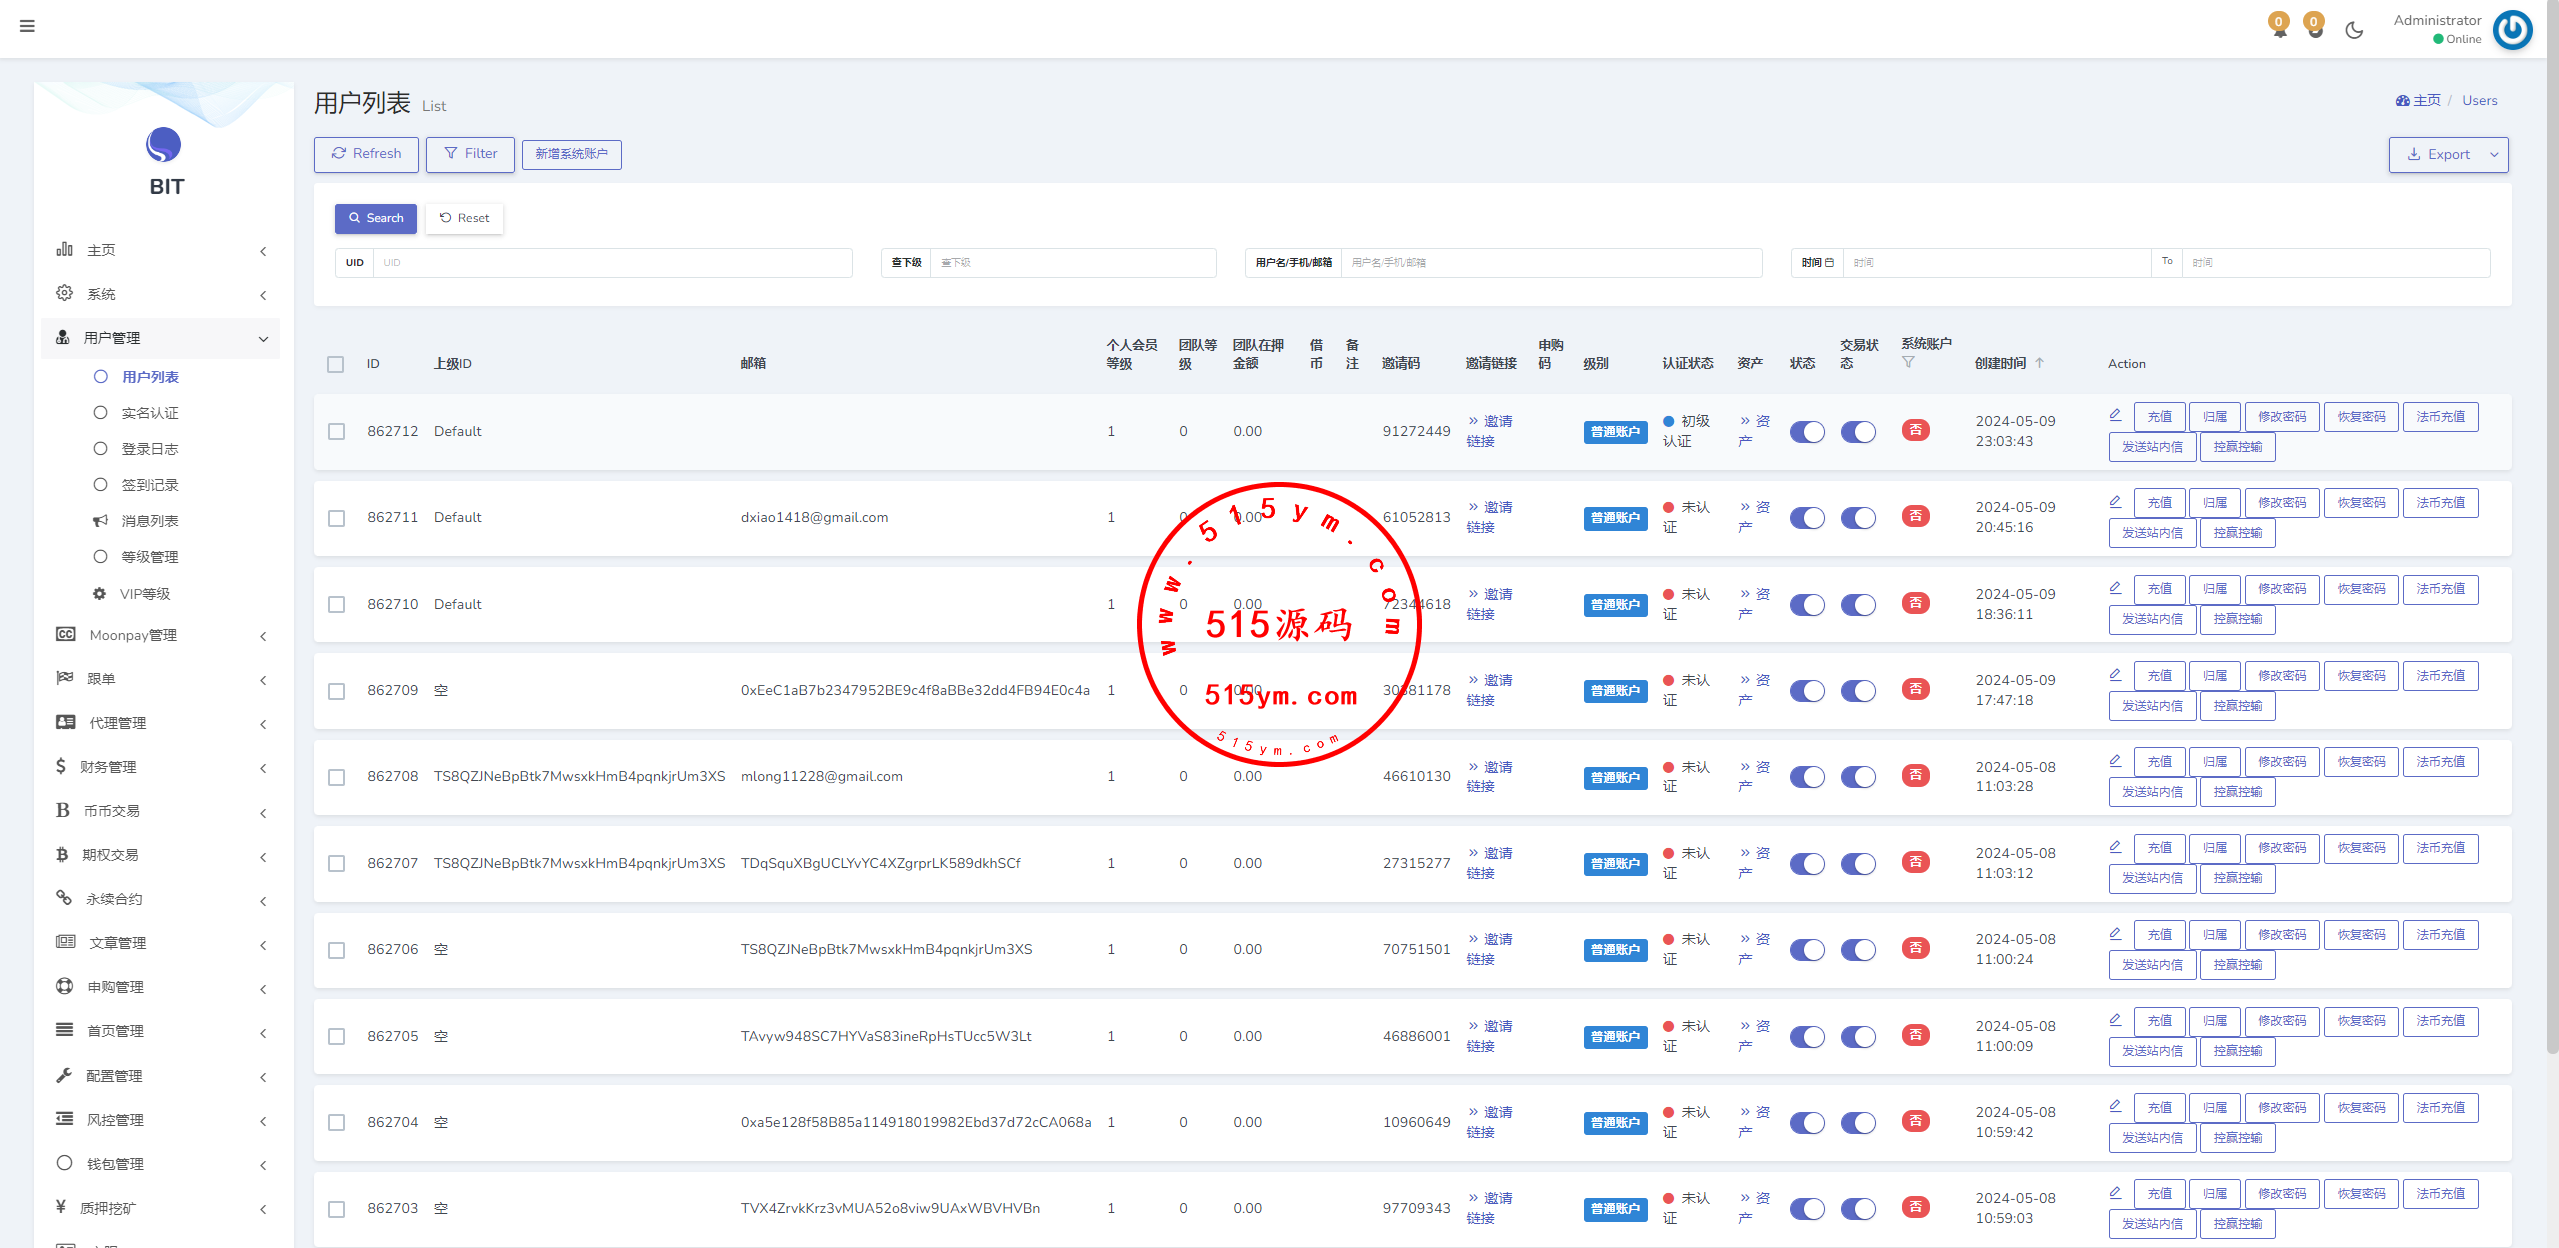Image resolution: width=2559 pixels, height=1248 pixels.
Task: Open 登录日志 sidebar item
Action: point(150,449)
